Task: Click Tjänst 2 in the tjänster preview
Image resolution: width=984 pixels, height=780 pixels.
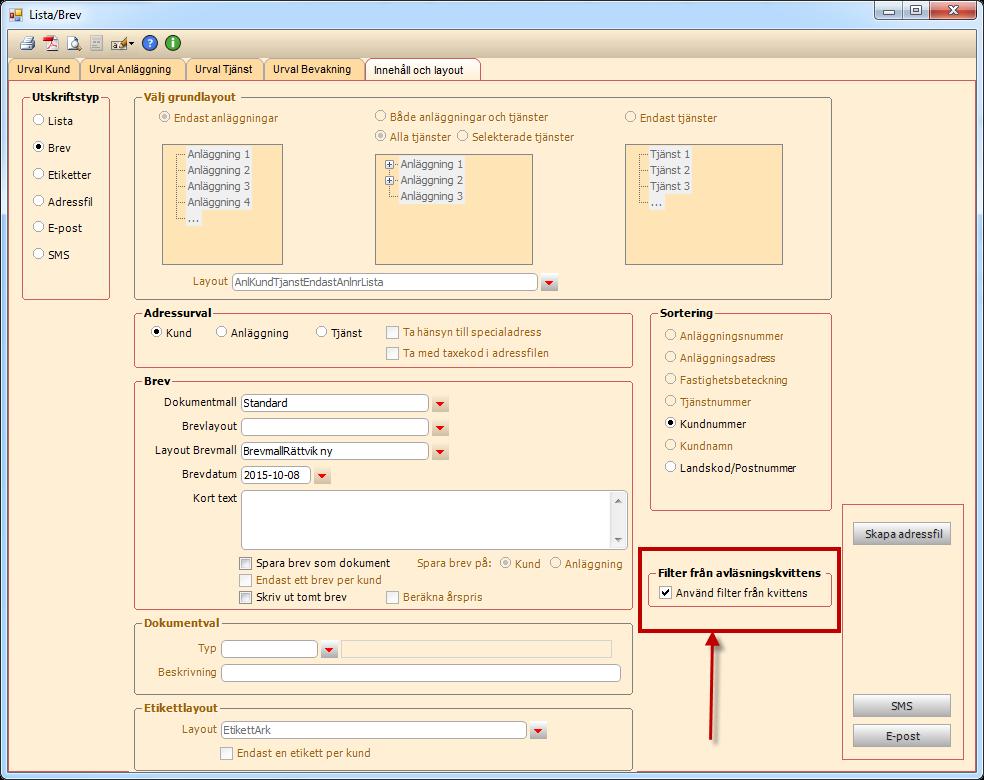Action: pos(670,170)
